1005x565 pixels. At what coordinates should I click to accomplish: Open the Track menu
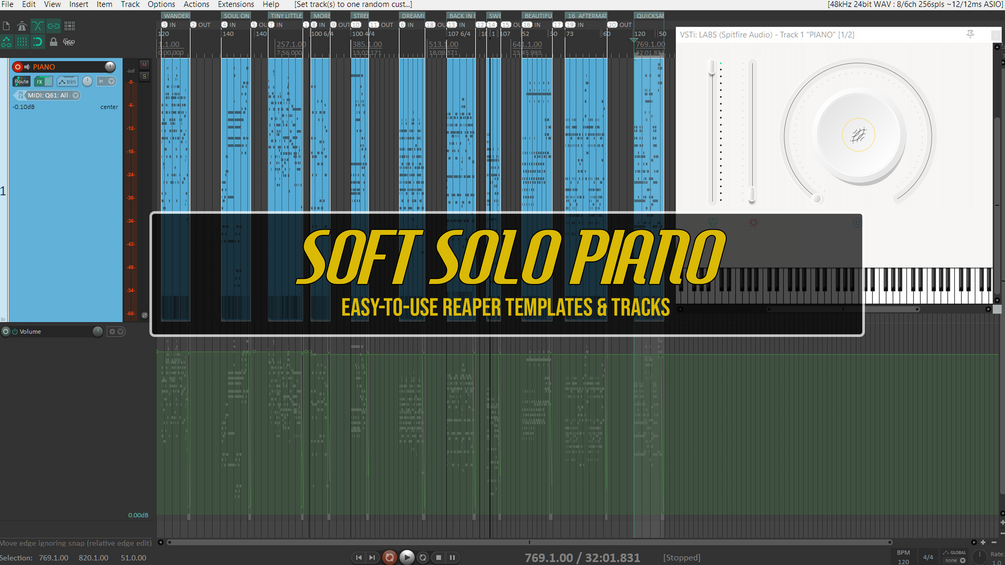pos(130,4)
